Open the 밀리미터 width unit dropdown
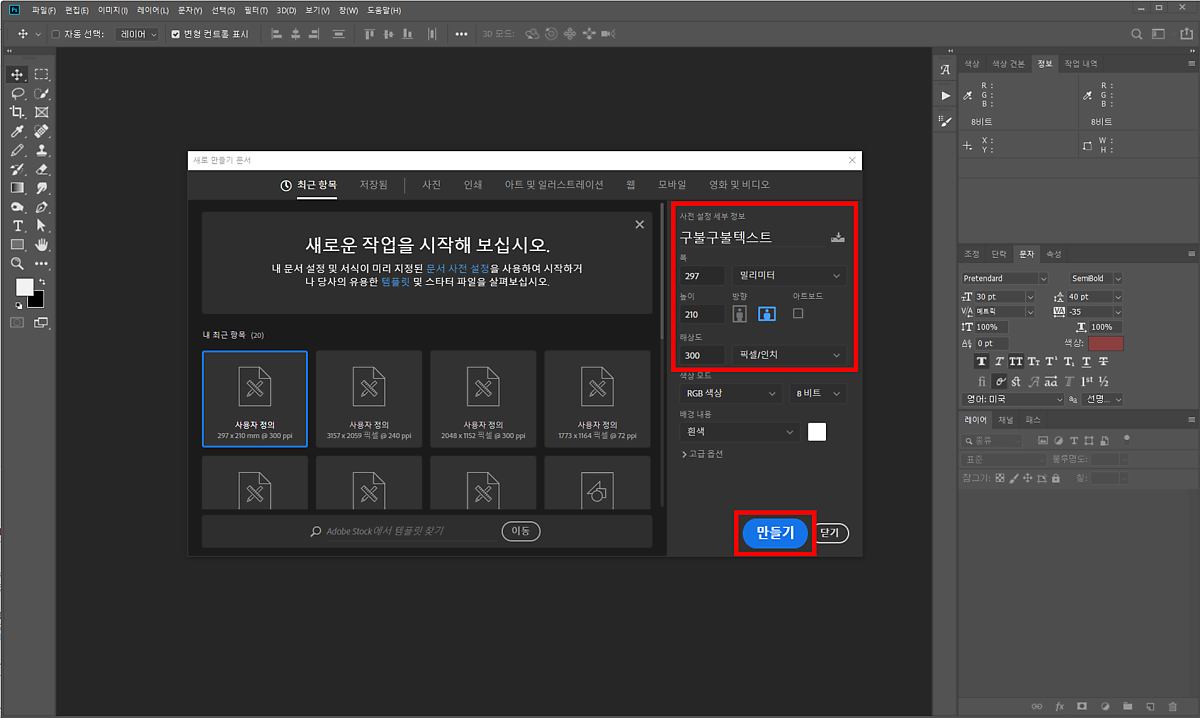1200x718 pixels. pos(789,275)
